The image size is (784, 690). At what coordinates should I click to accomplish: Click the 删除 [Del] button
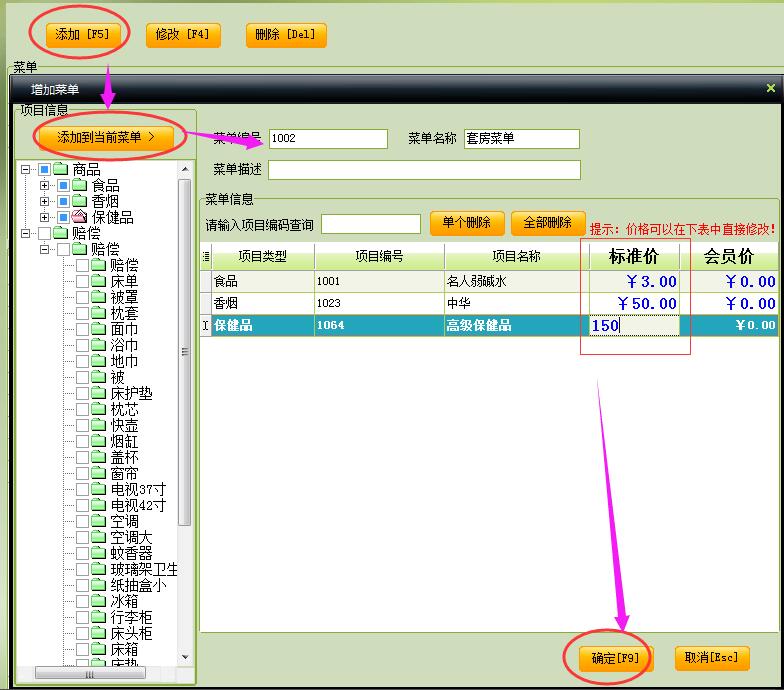[x=286, y=34]
